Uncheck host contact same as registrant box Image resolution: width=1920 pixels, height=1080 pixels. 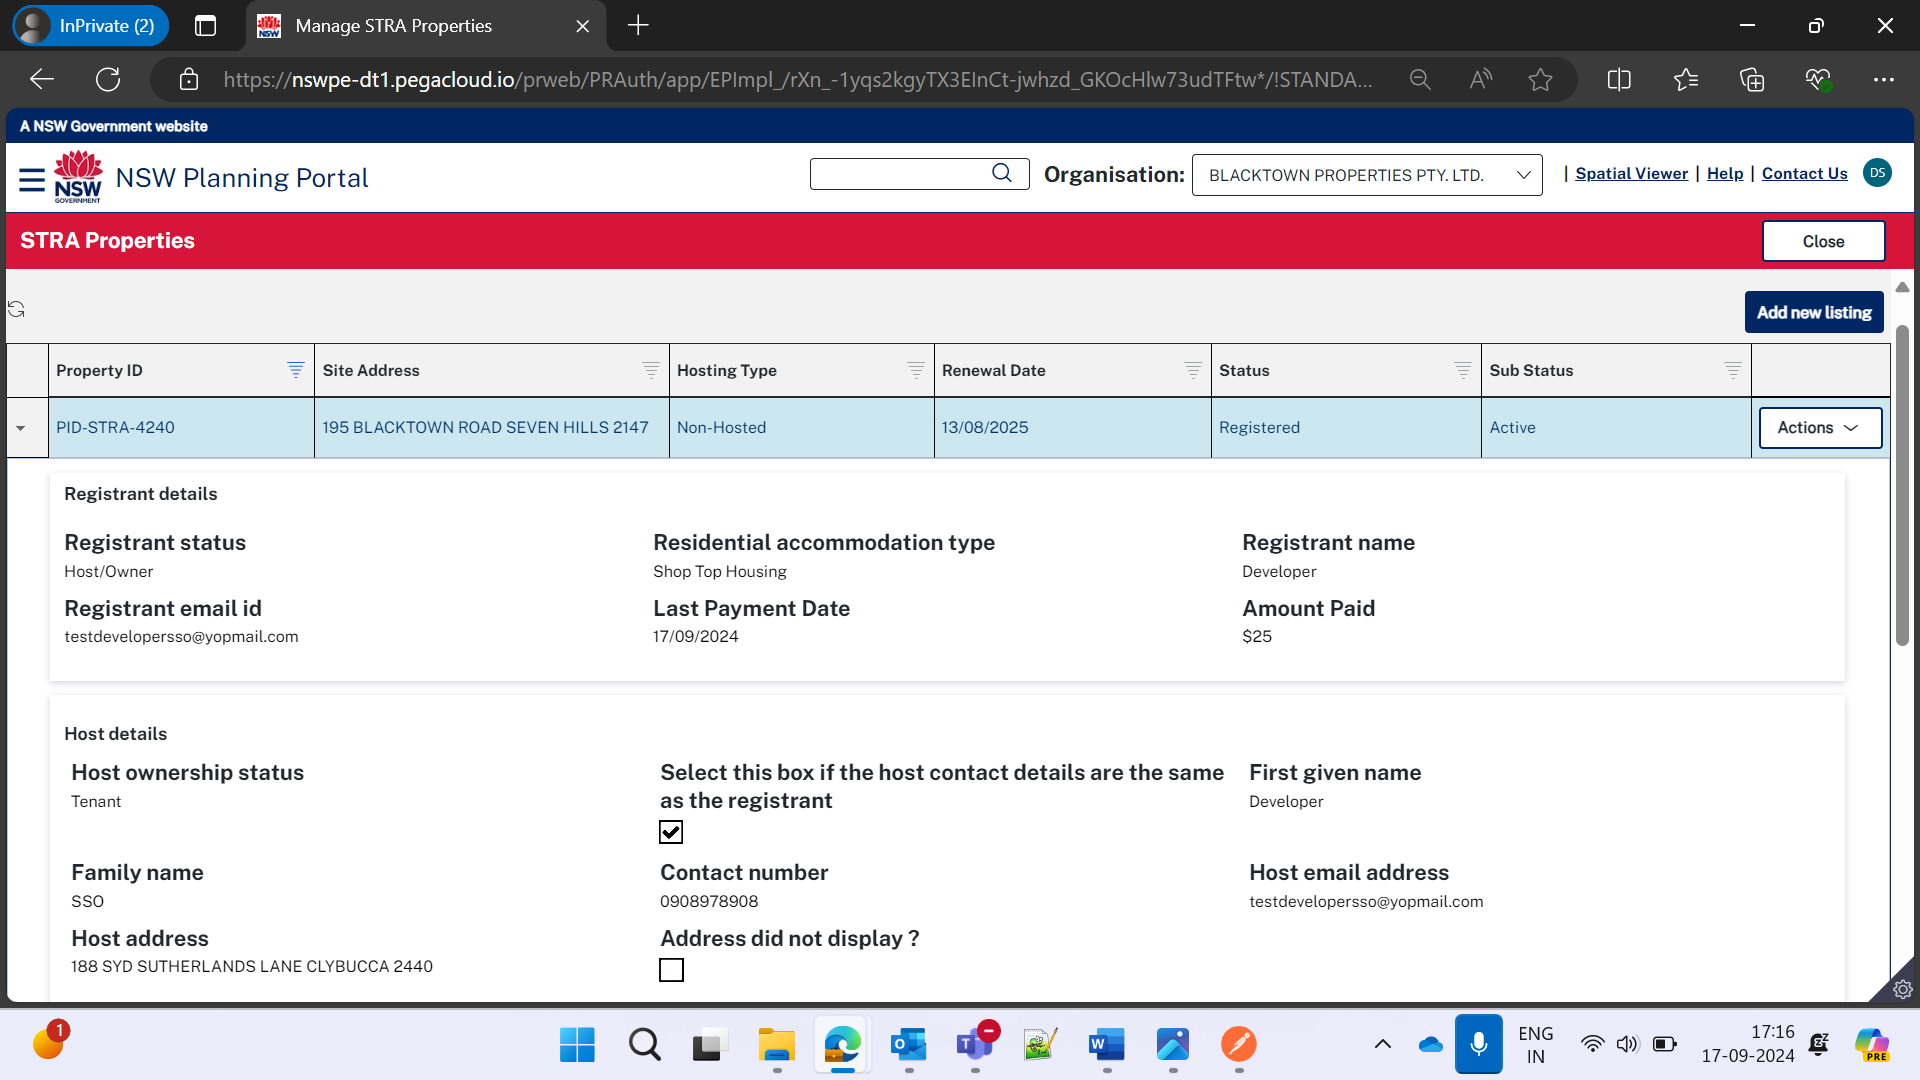tap(671, 832)
